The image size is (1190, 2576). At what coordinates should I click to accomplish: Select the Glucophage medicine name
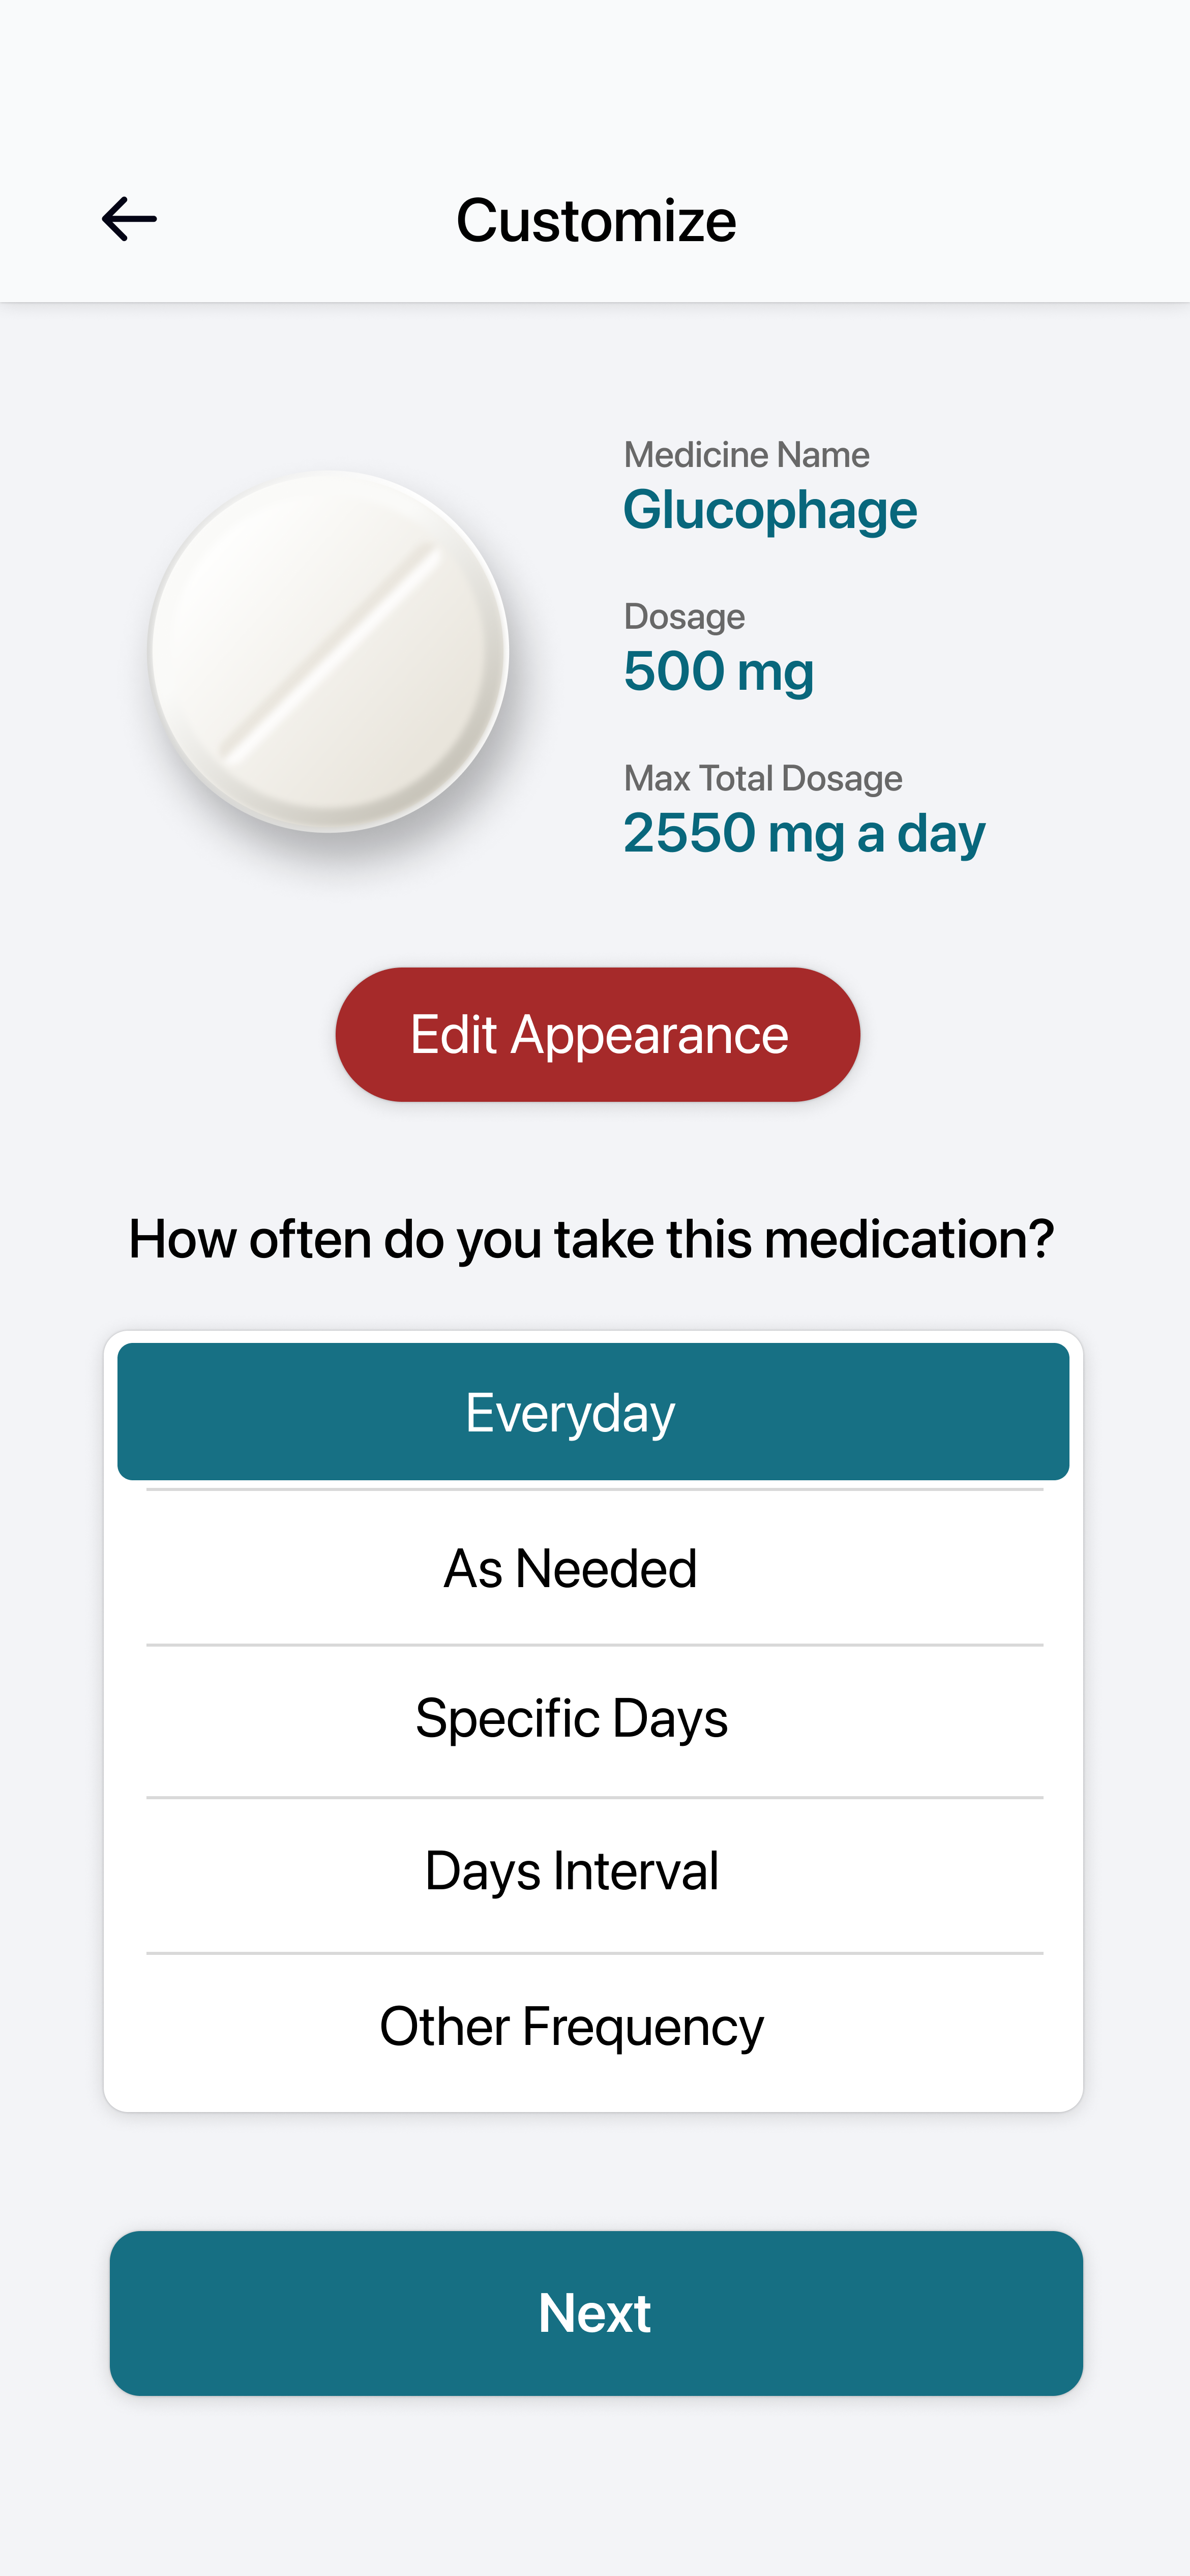point(769,510)
